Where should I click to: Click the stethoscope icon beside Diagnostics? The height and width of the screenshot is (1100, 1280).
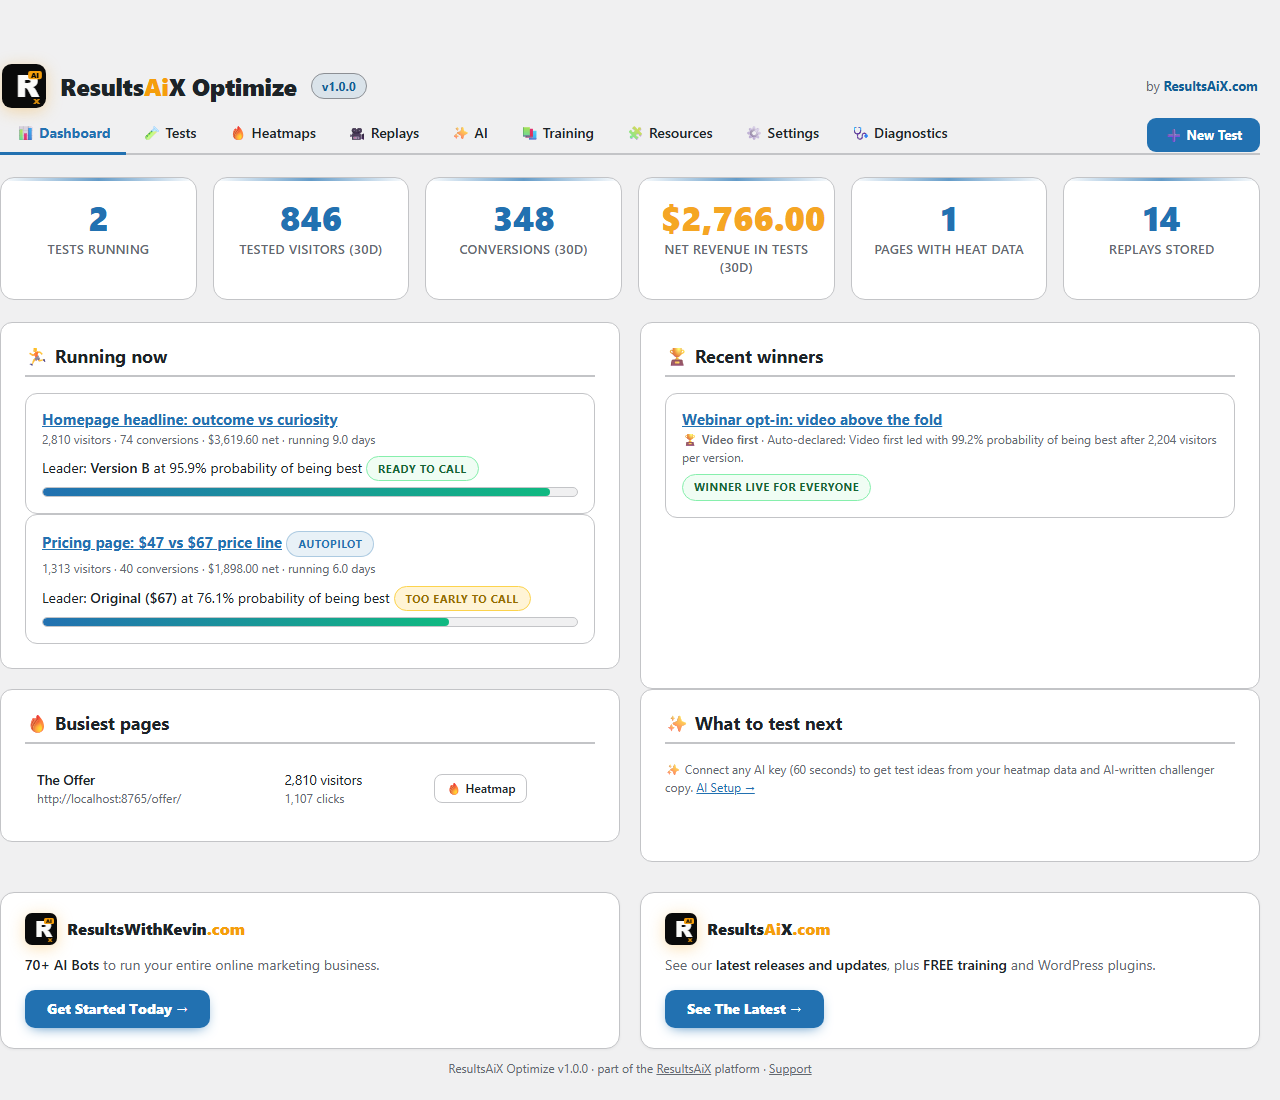pyautogui.click(x=860, y=134)
